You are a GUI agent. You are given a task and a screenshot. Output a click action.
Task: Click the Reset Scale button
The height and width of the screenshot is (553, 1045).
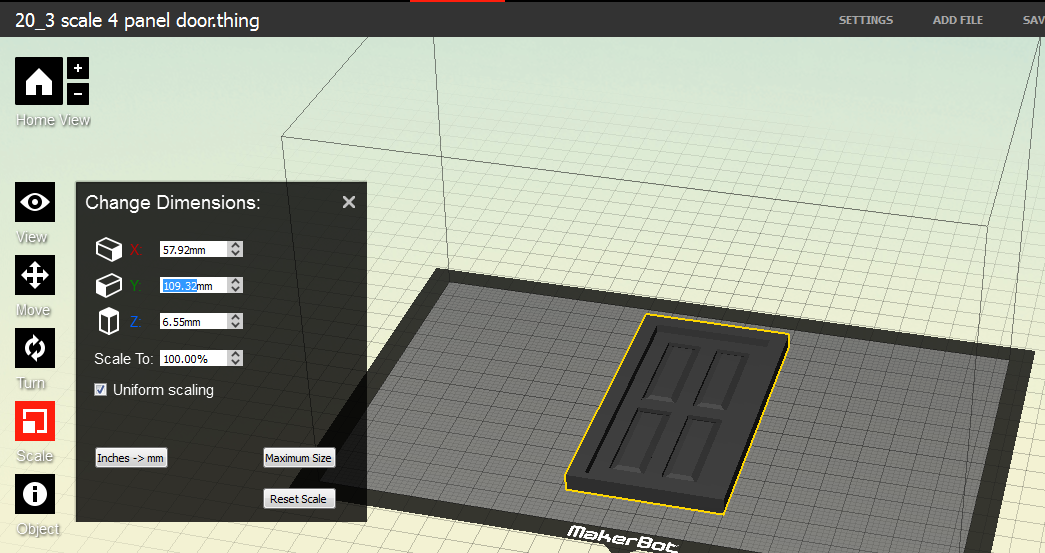[299, 498]
